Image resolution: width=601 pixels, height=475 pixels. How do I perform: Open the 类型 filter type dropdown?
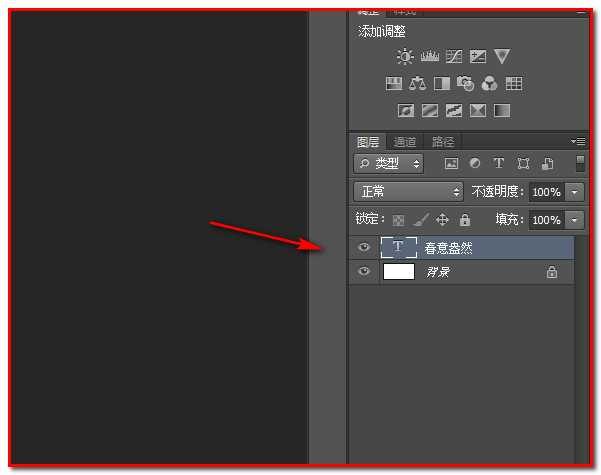(x=388, y=163)
